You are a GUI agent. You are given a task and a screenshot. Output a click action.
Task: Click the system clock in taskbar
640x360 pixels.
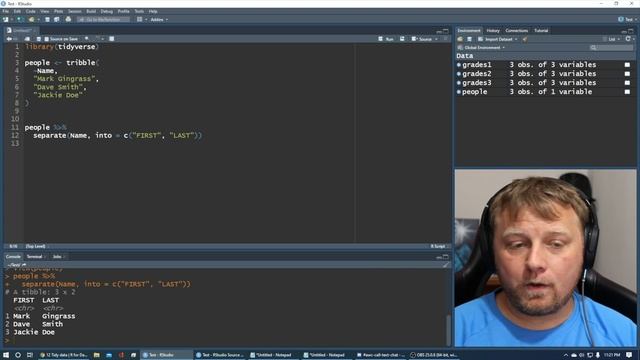[x=612, y=355]
